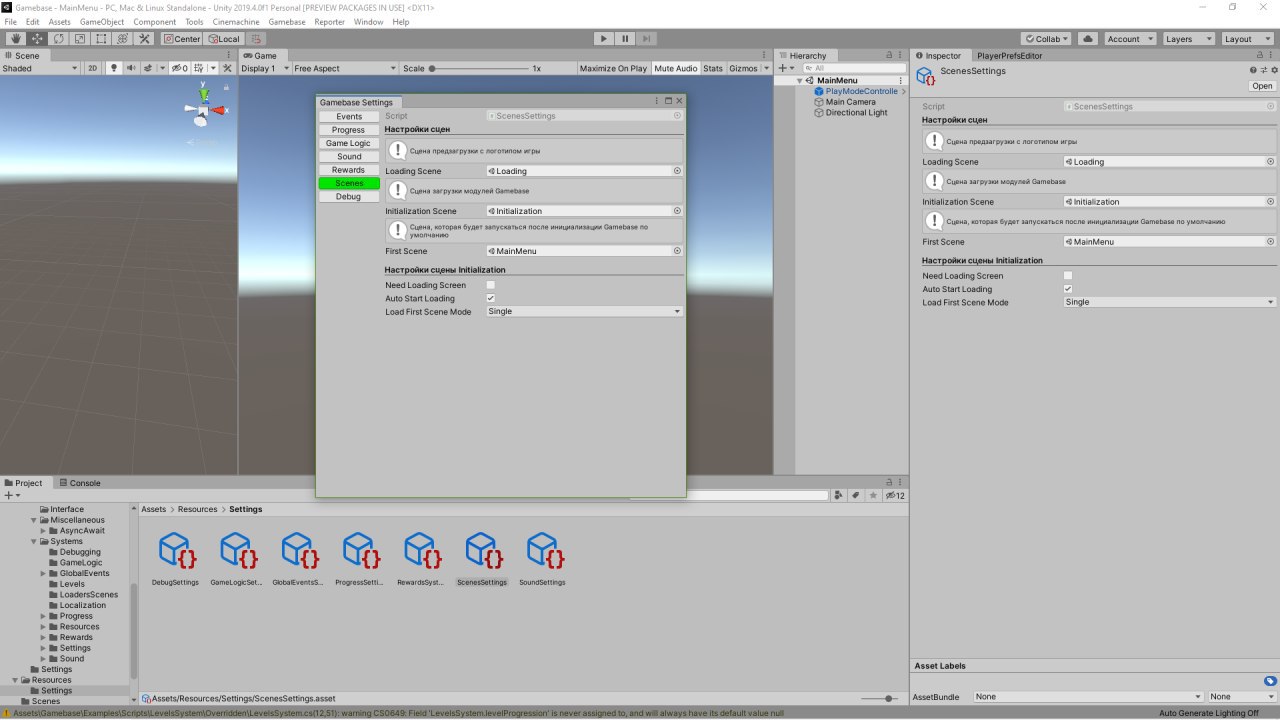Open Project search by label filter icon
Screen dimensions: 1280x720
(856, 495)
